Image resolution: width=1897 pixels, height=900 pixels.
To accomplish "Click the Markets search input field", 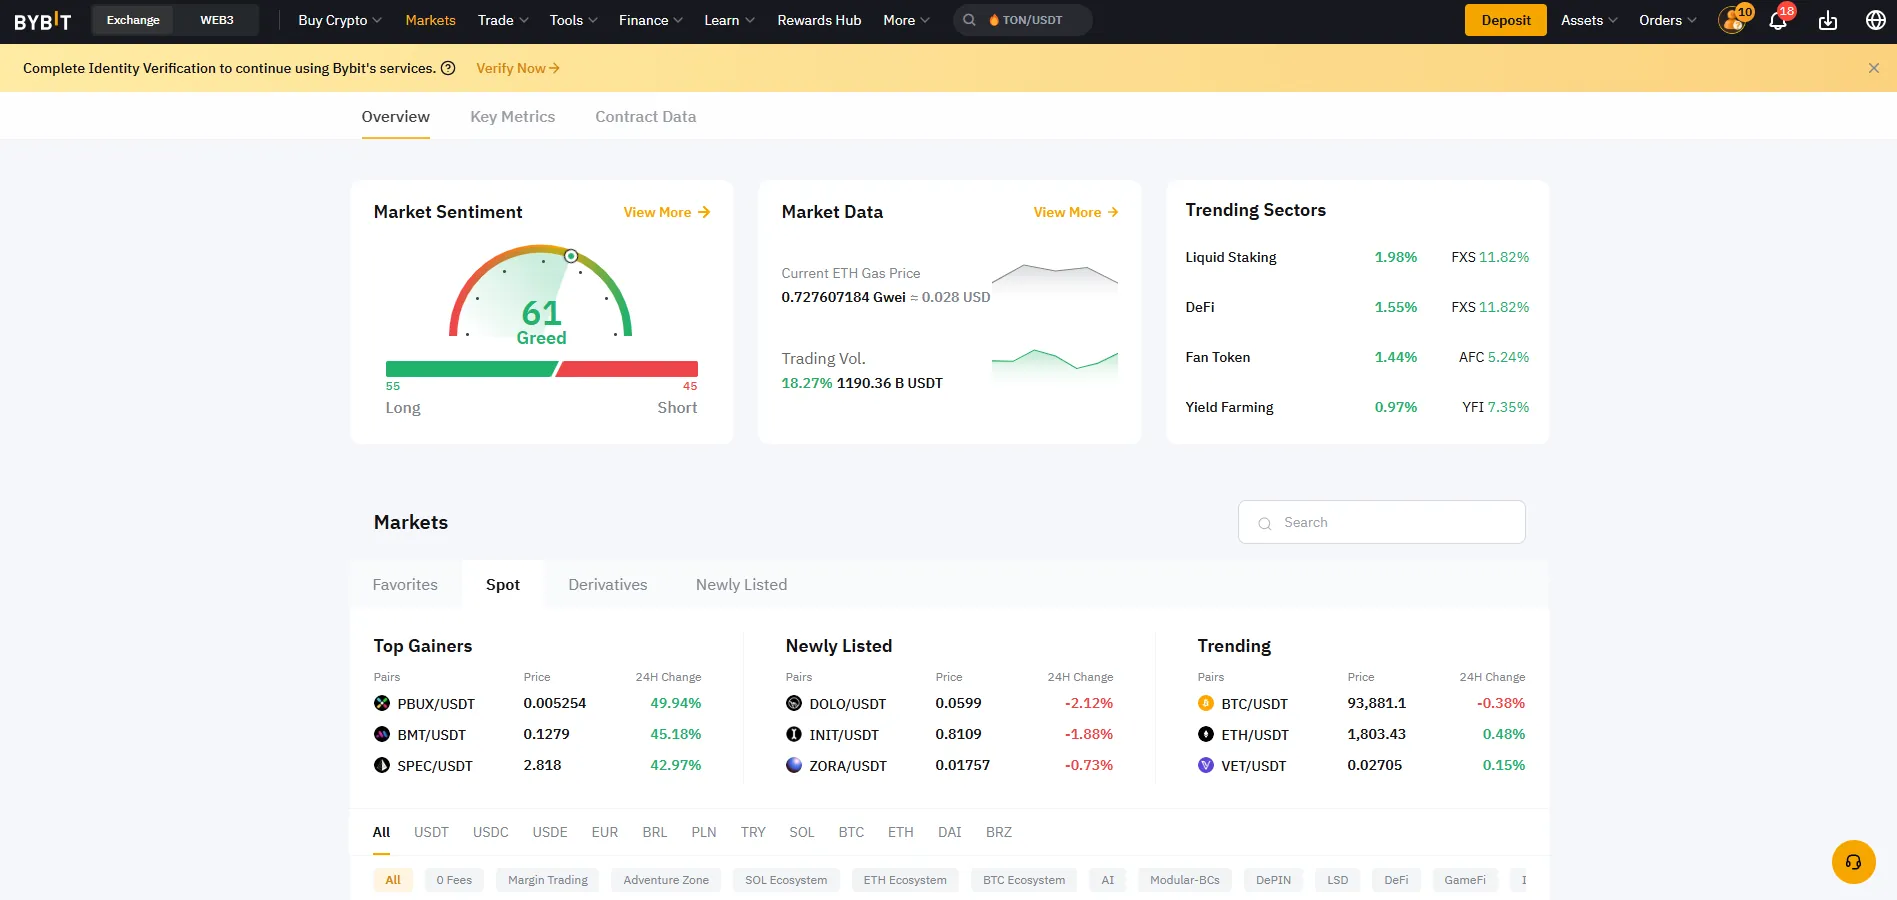I will tap(1381, 521).
